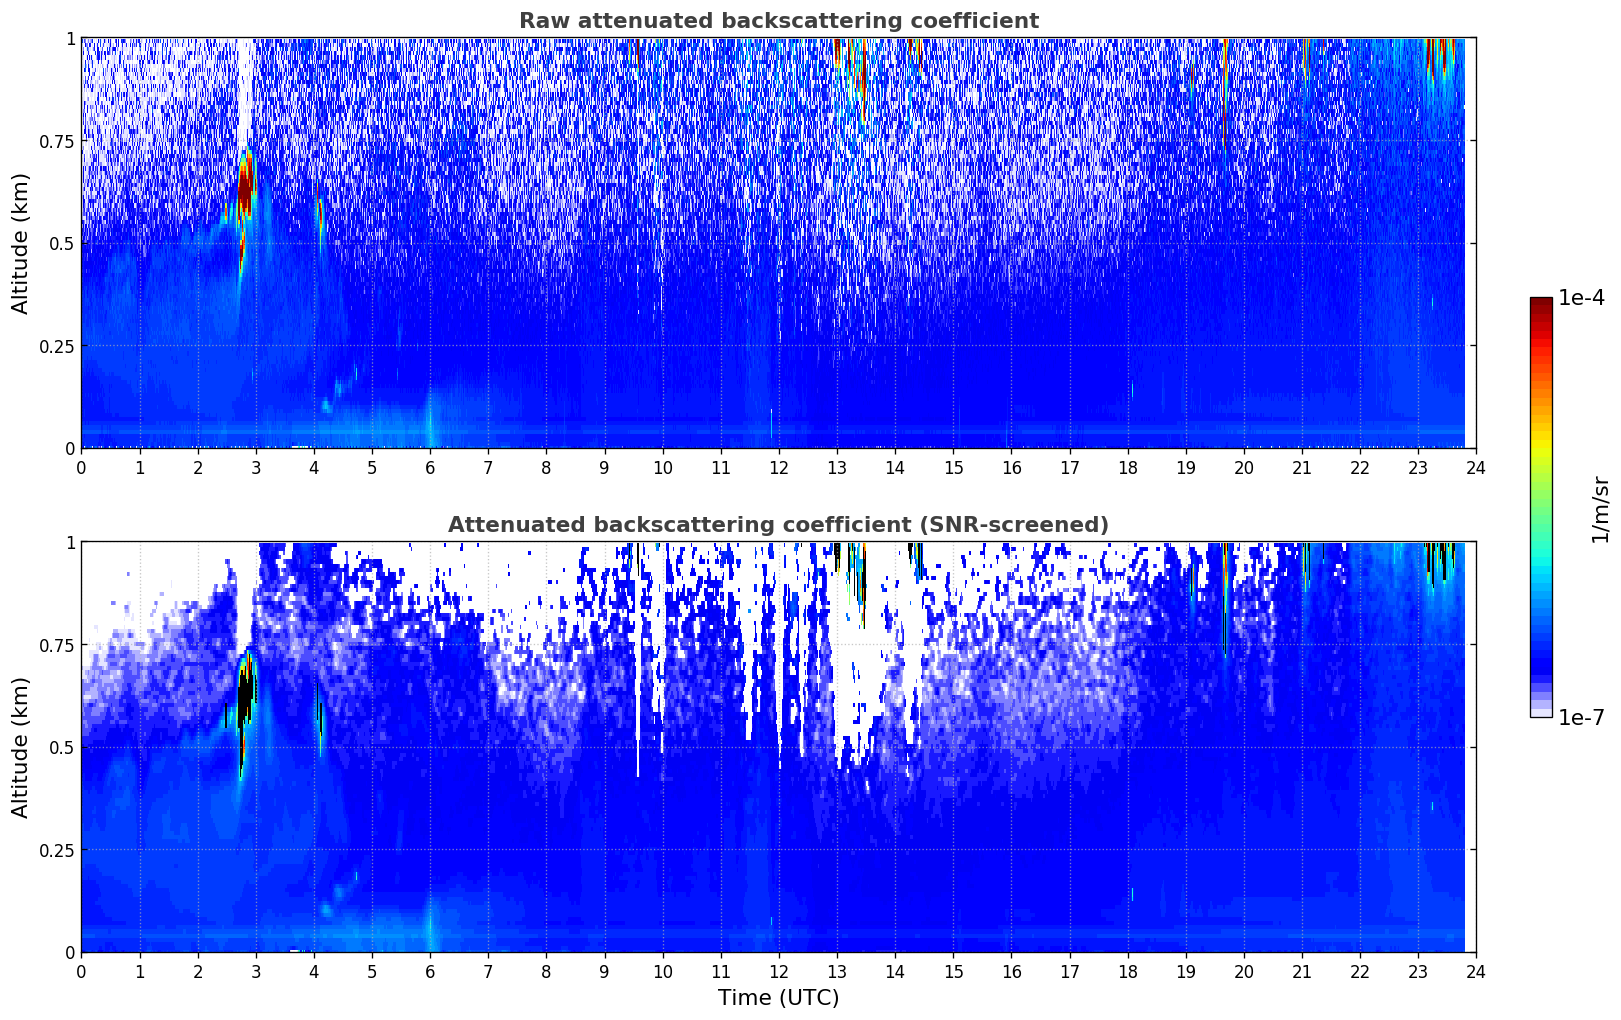Select the 0.25 altitude tick on top plot
1621x1020 pixels.
point(56,346)
